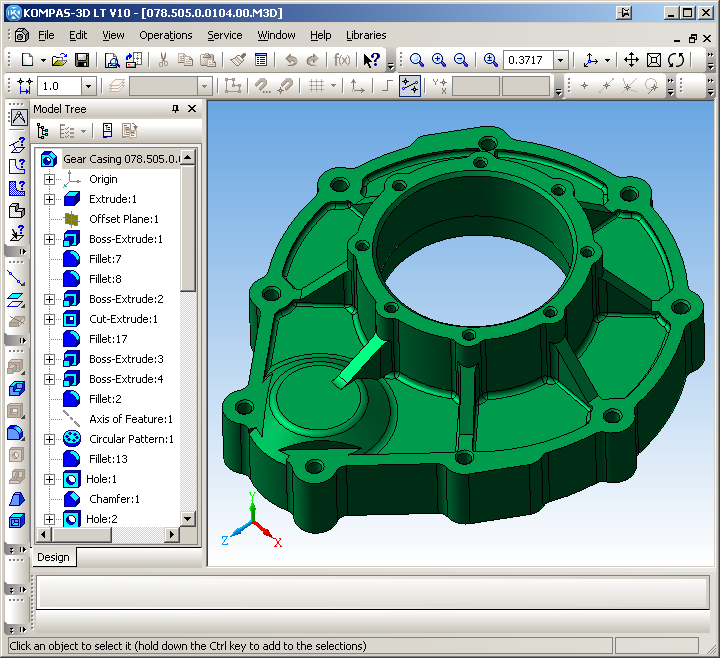Viewport: 720px width, 658px height.
Task: Toggle the grid display button
Action: (x=316, y=86)
